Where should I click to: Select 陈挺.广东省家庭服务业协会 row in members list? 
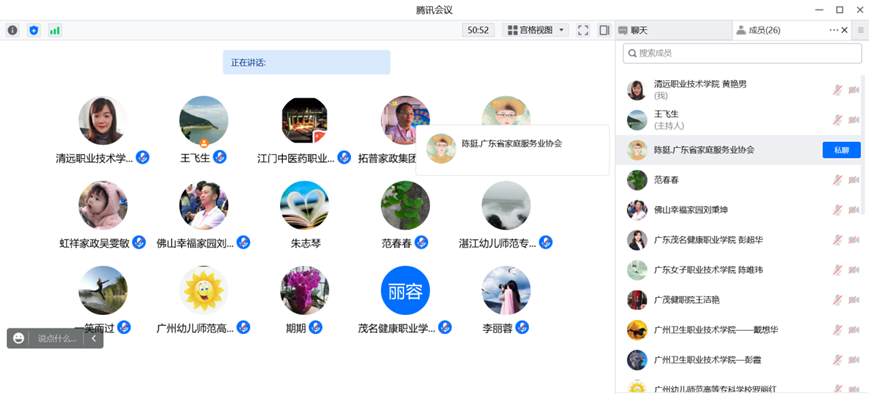(739, 150)
